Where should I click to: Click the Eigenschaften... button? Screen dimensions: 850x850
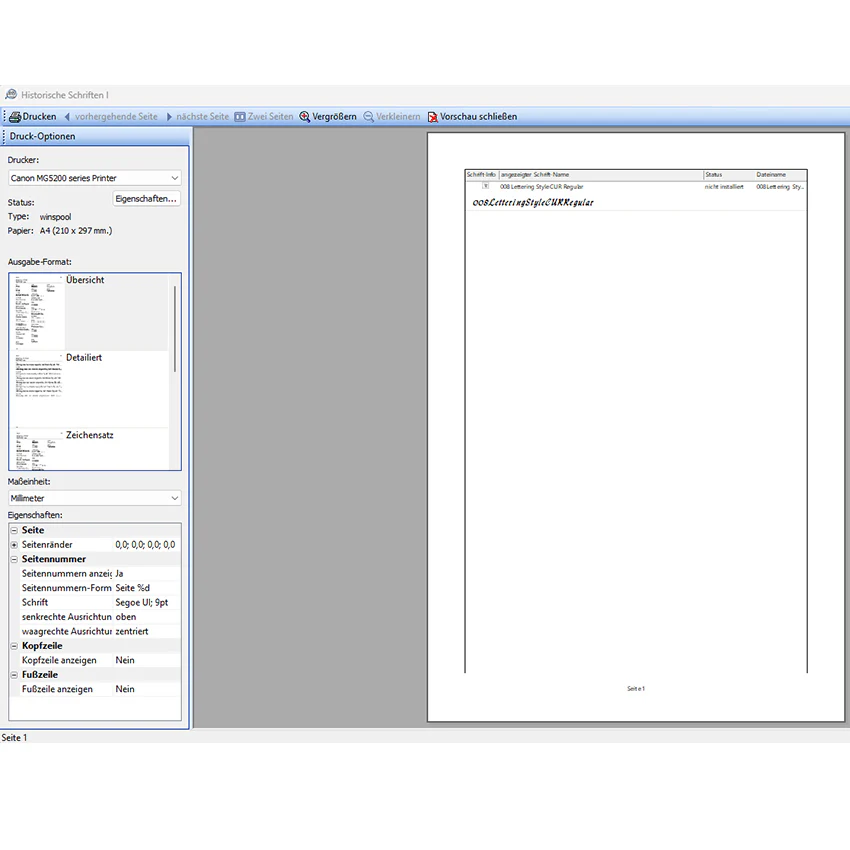tap(146, 198)
